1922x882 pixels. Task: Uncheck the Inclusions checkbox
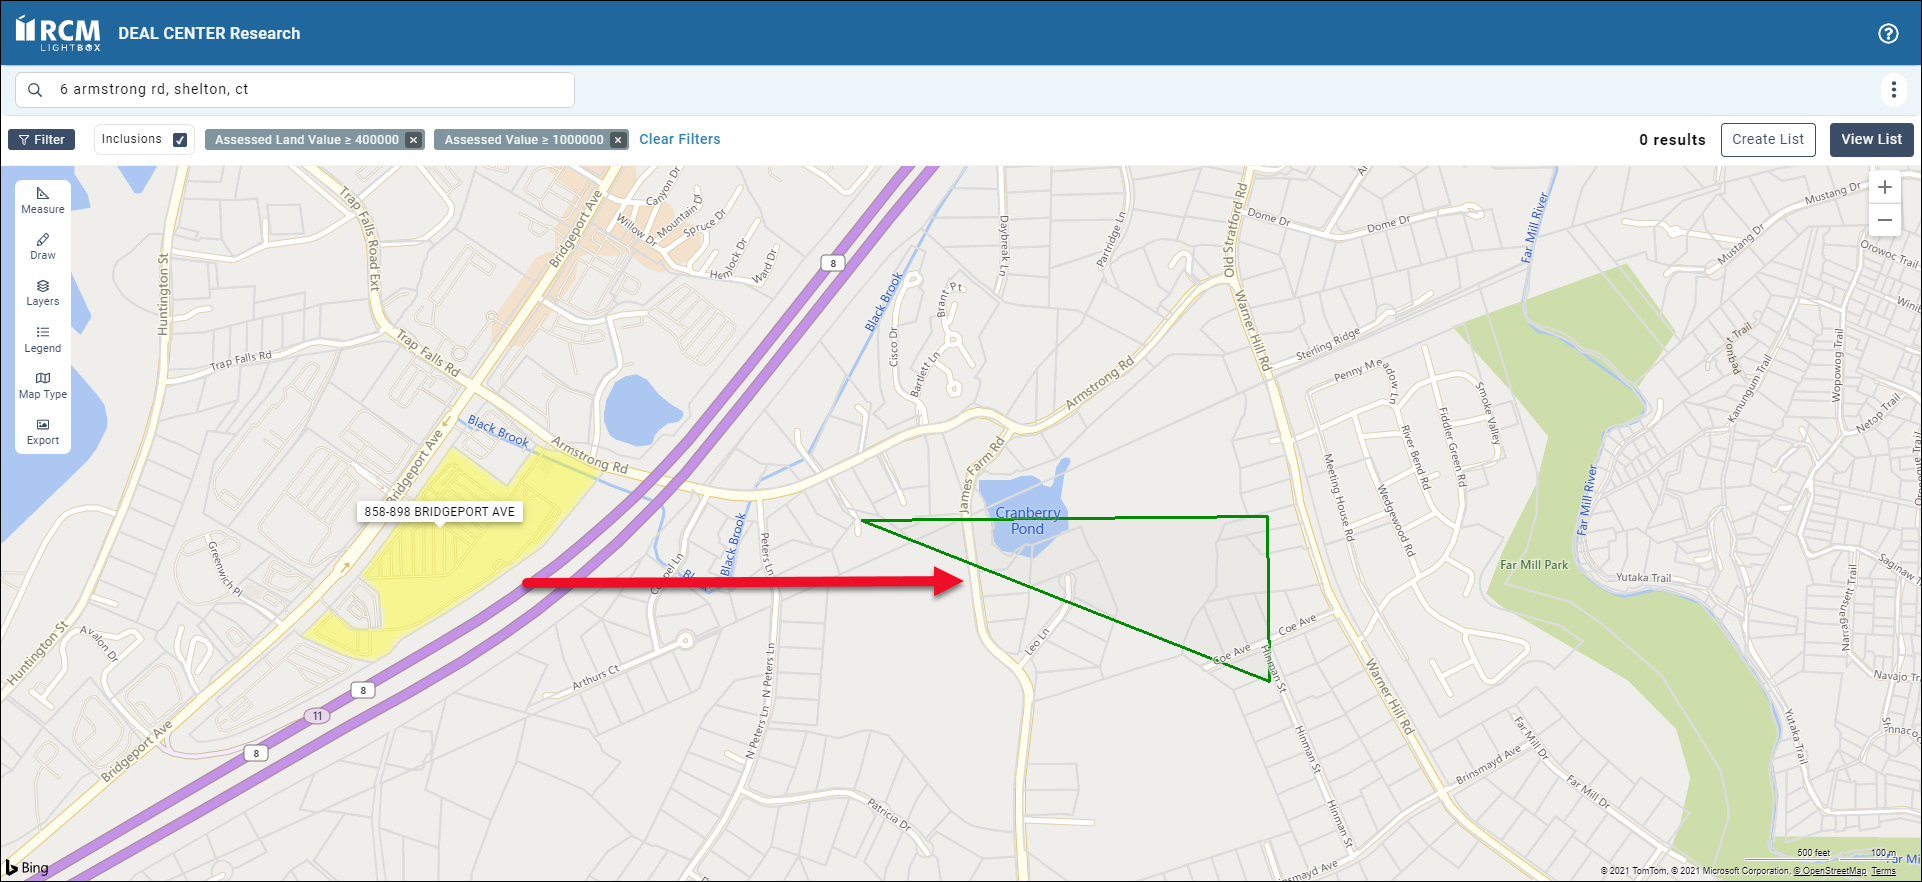pyautogui.click(x=180, y=140)
